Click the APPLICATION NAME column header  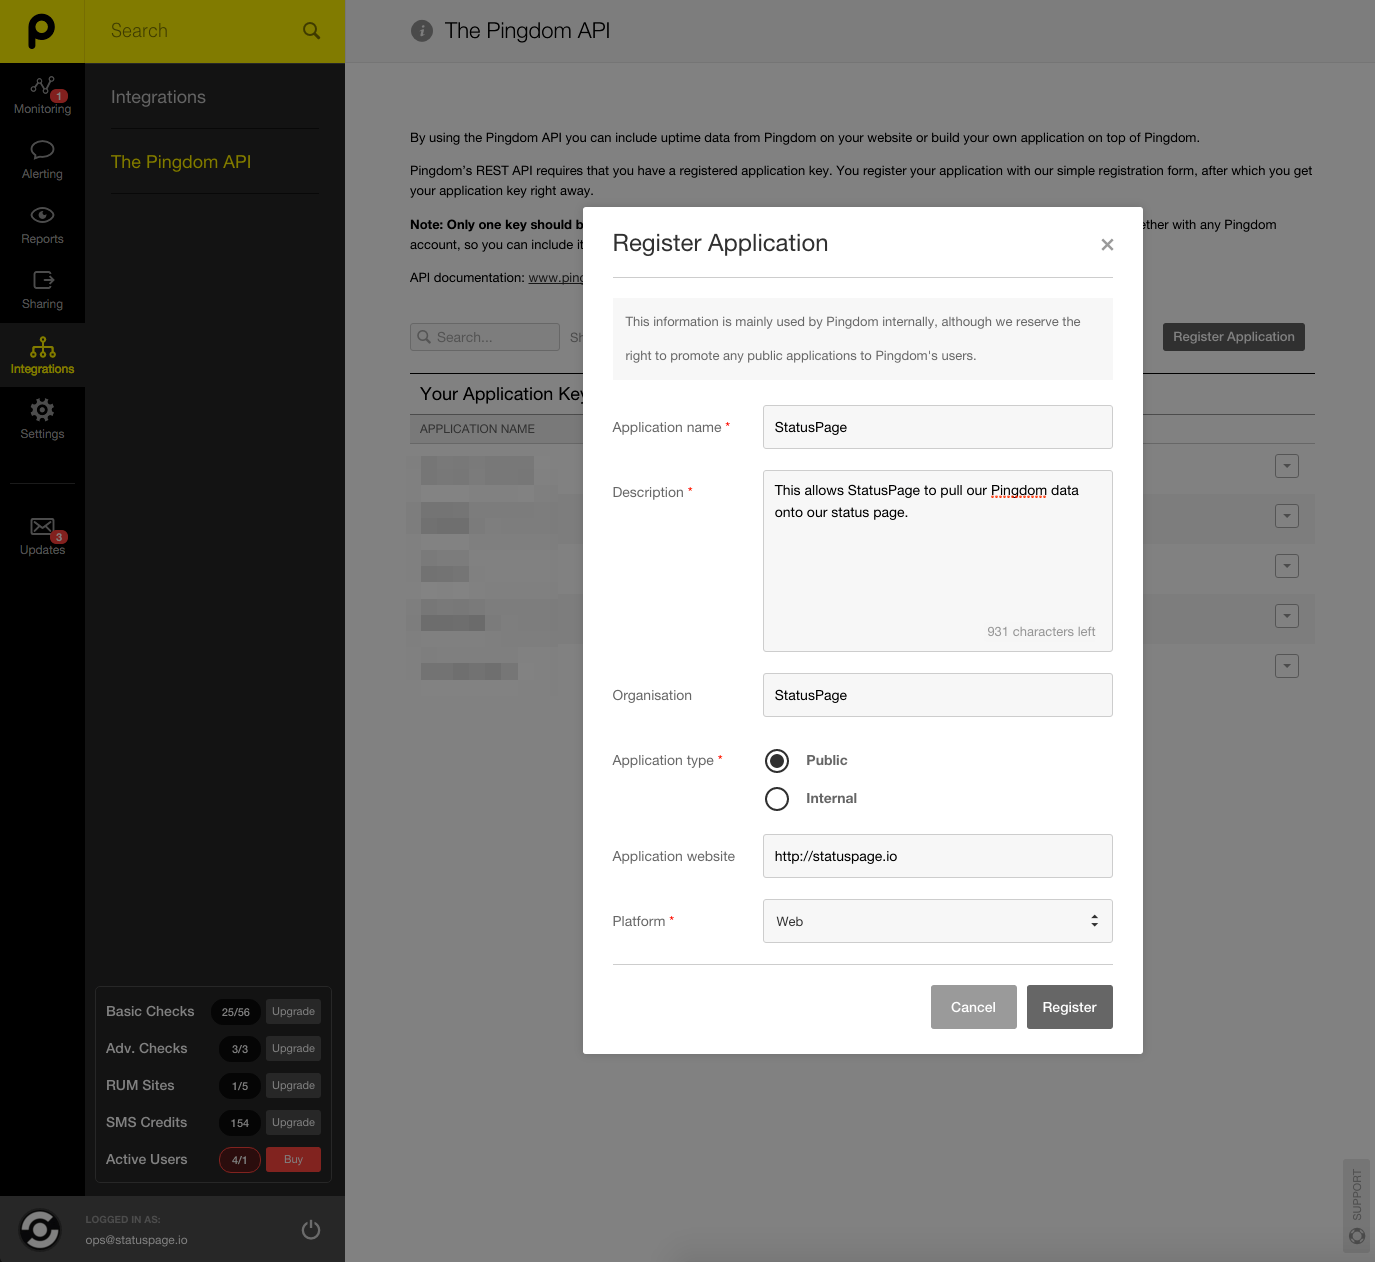477,429
